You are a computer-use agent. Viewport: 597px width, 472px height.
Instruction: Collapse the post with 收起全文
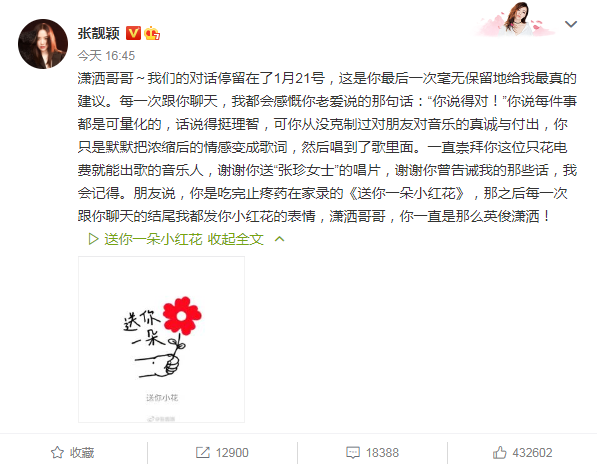tap(236, 239)
